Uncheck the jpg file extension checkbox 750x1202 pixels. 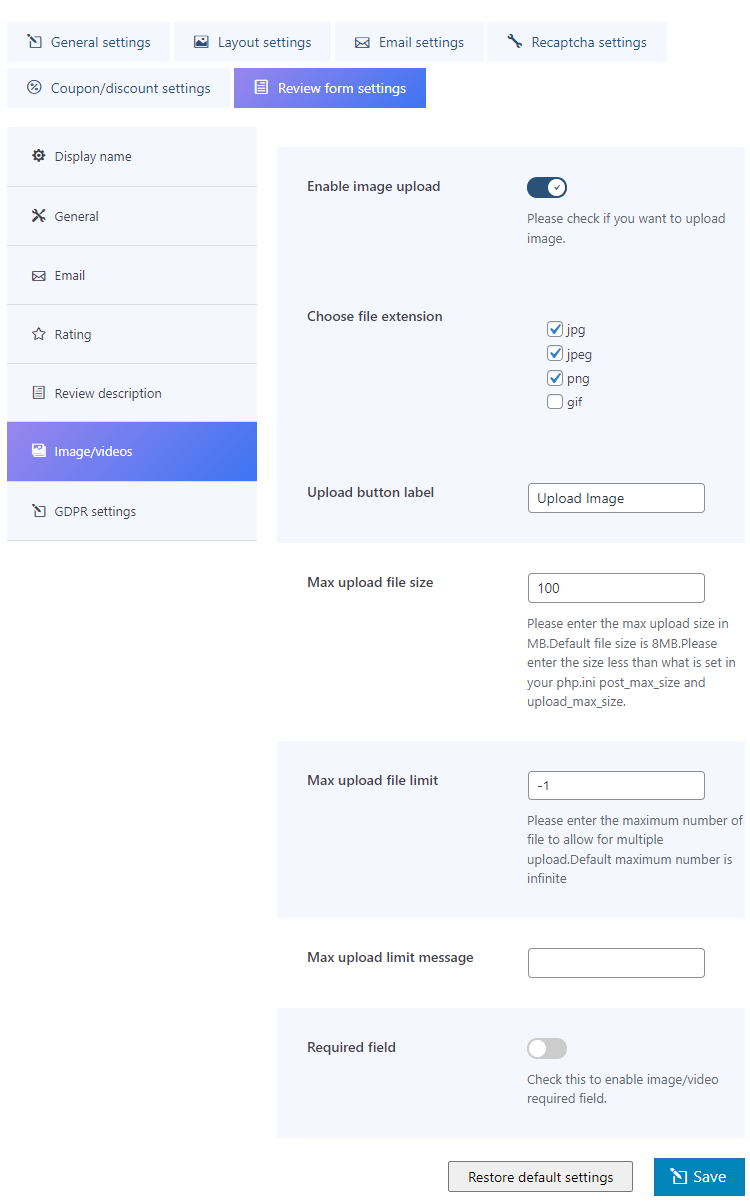coord(555,329)
